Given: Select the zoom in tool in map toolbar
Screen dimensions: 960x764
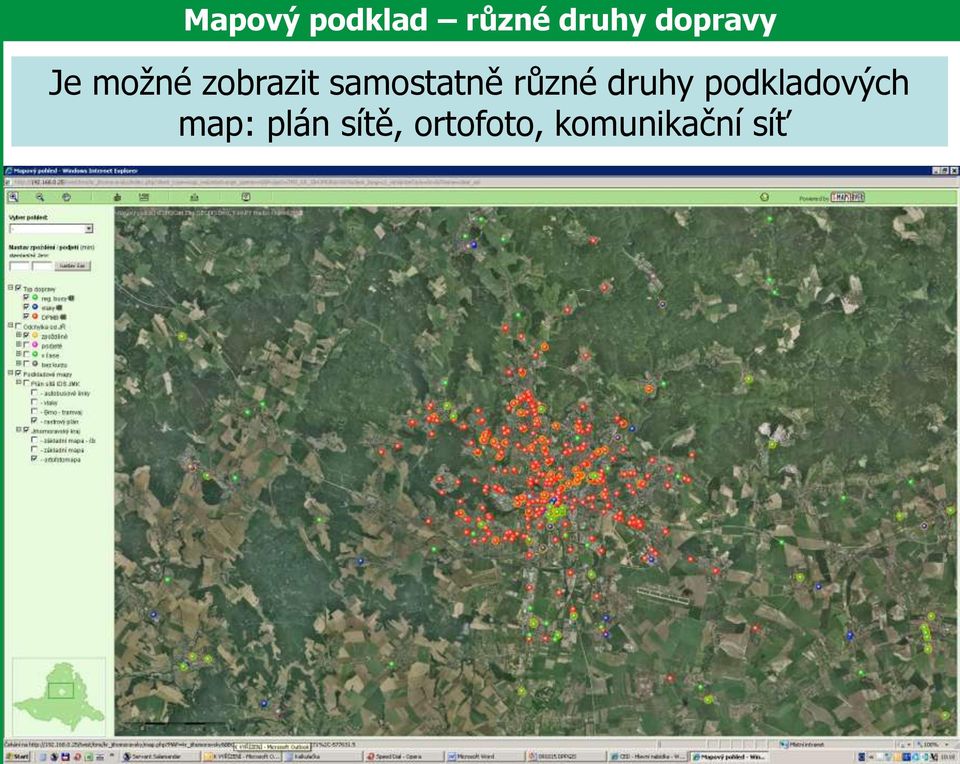Looking at the screenshot, I should coord(13,197).
